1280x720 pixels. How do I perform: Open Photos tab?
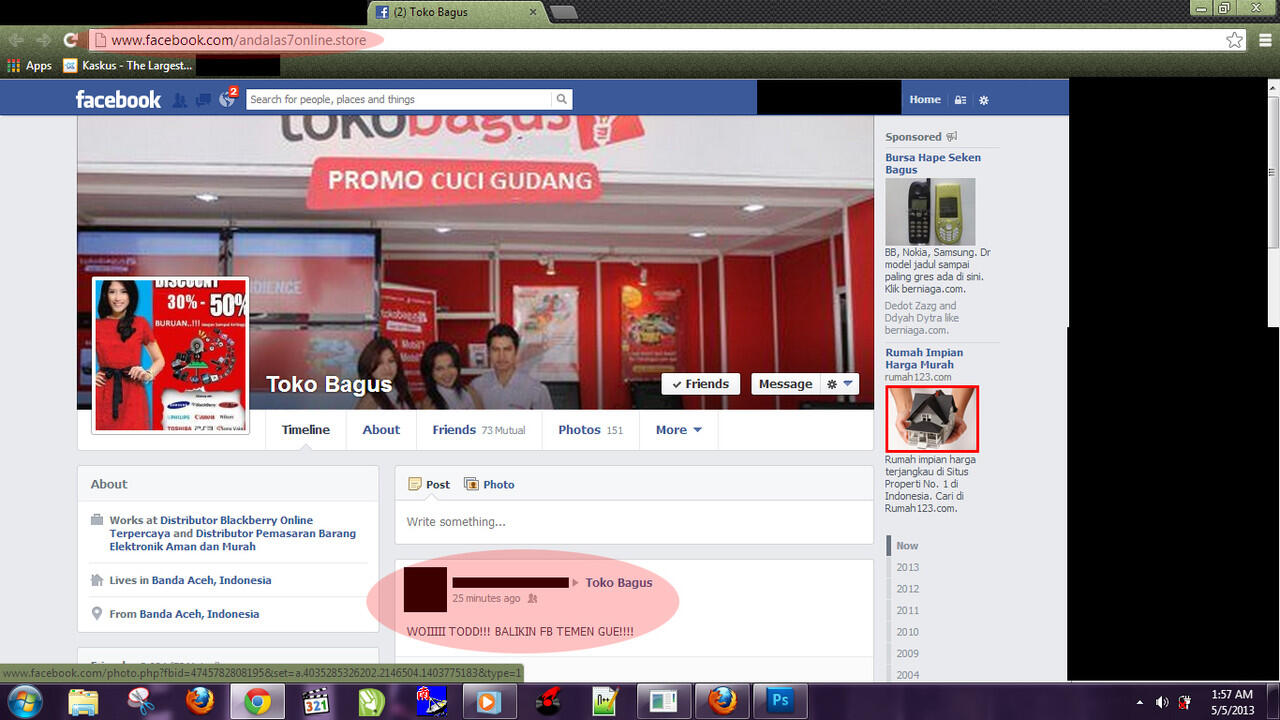591,430
